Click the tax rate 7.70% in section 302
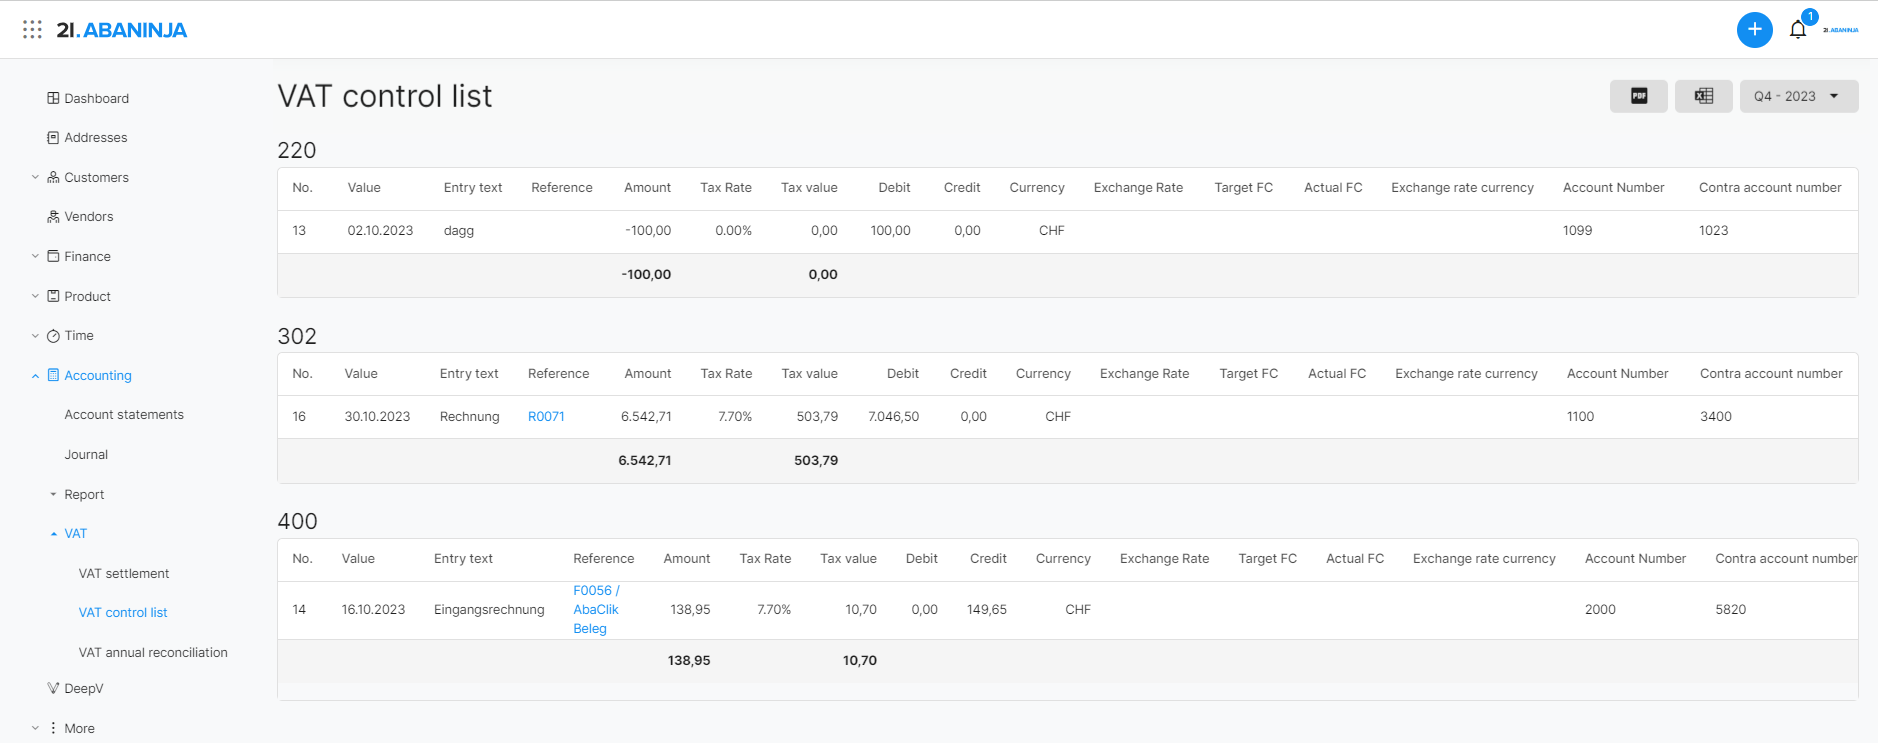 coord(735,416)
